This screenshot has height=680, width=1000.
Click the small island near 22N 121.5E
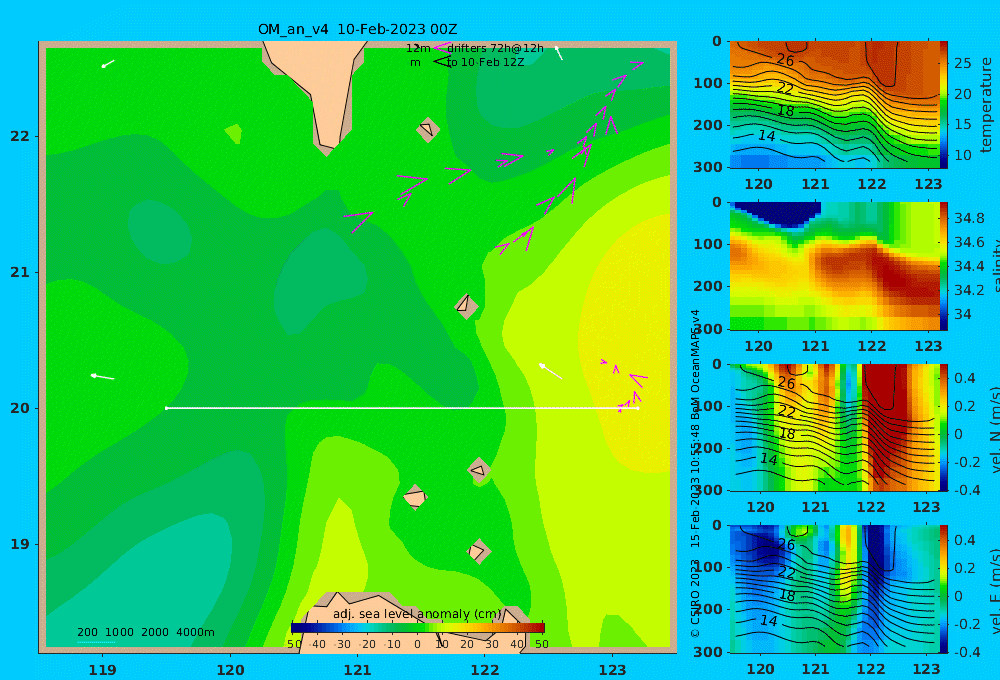point(427,130)
